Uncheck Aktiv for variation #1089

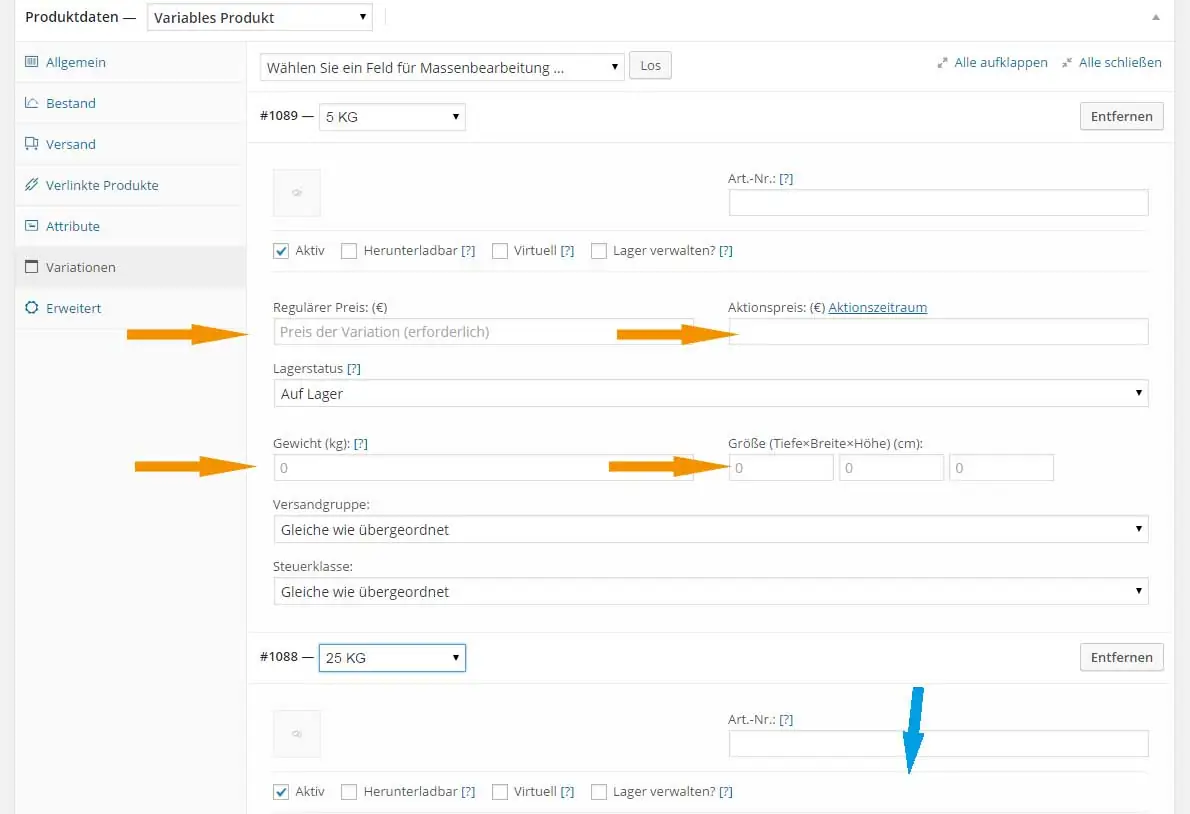[x=281, y=250]
